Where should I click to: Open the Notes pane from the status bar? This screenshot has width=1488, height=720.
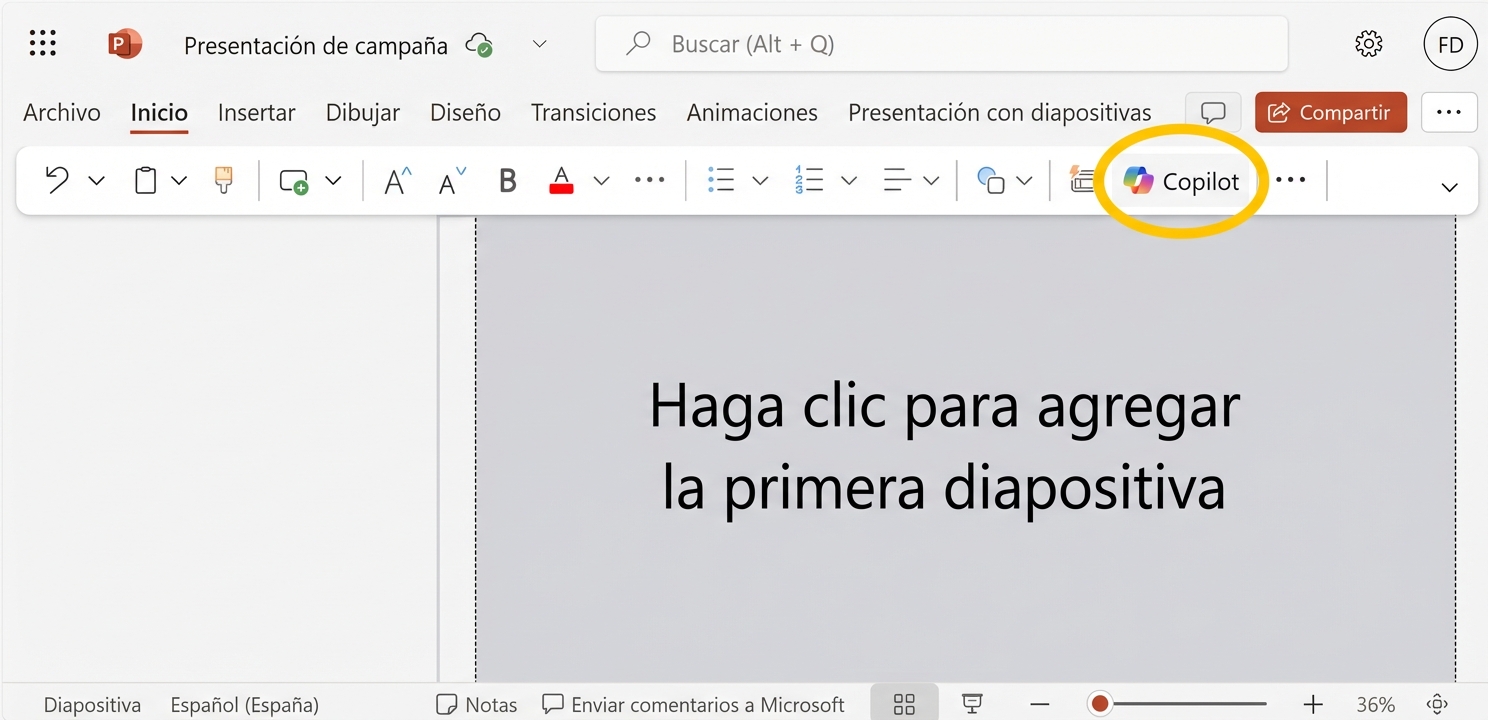(x=476, y=704)
